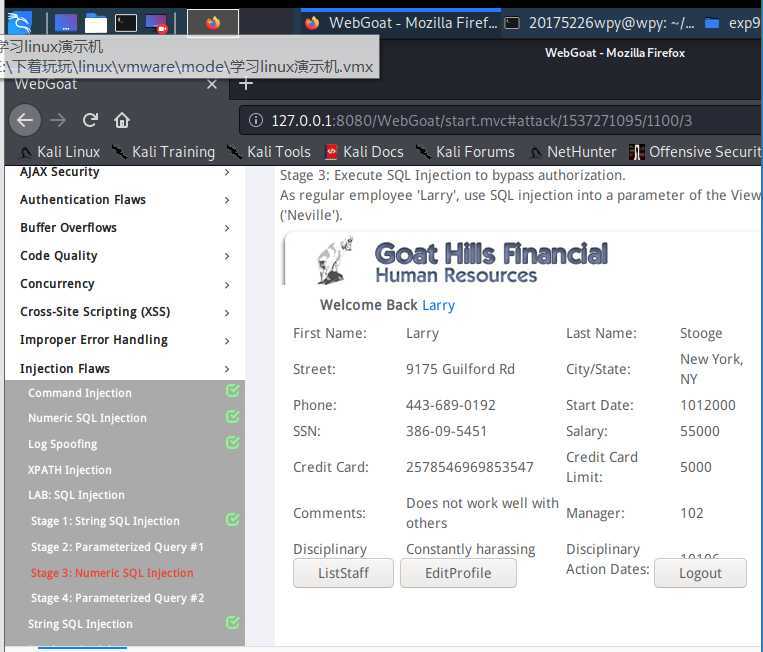Expand the Code Quality chevron
The image size is (763, 652).
pos(227,256)
